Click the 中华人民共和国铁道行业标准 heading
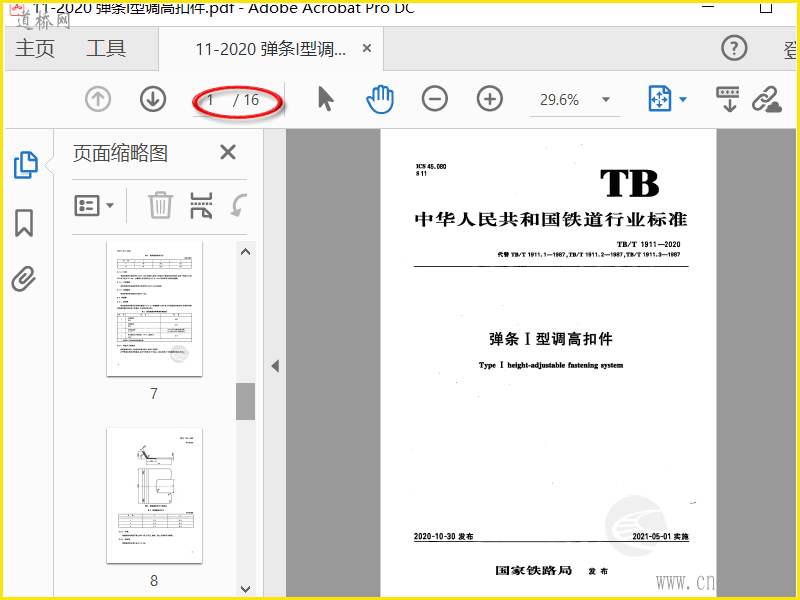The width and height of the screenshot is (800, 600). point(551,219)
